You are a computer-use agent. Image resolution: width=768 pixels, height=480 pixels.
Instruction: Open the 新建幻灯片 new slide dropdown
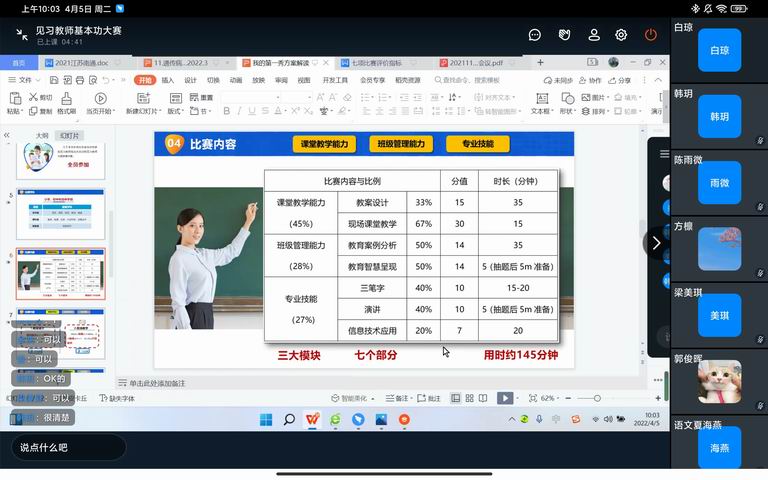pos(142,111)
